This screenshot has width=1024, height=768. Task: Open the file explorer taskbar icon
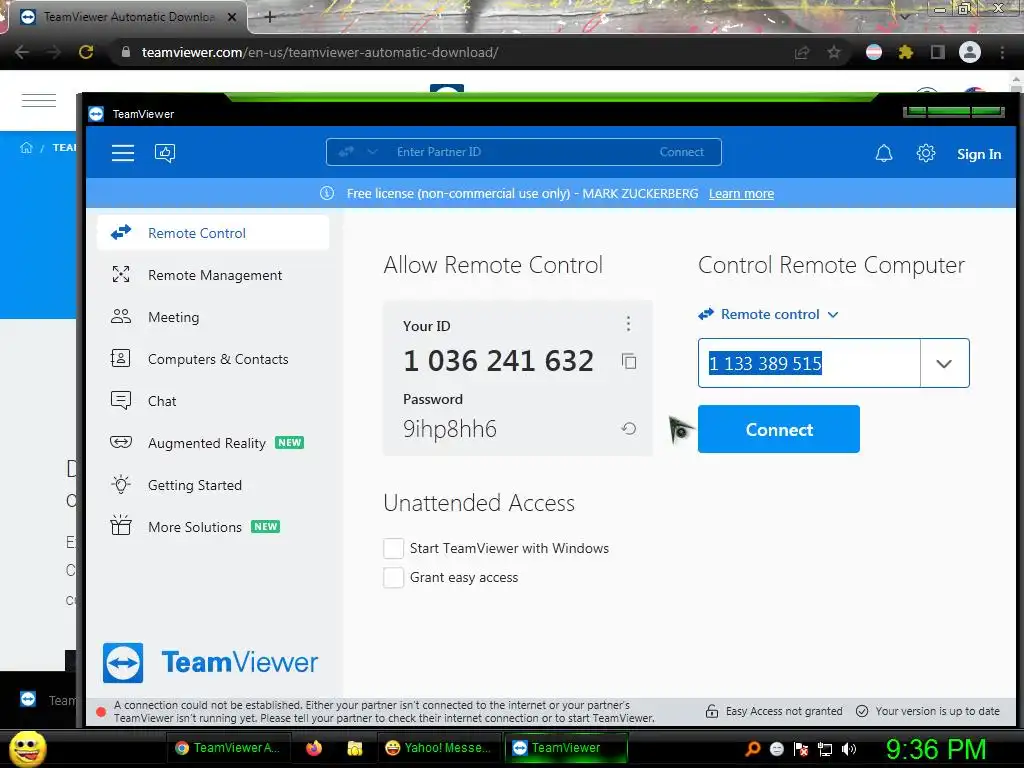click(355, 748)
